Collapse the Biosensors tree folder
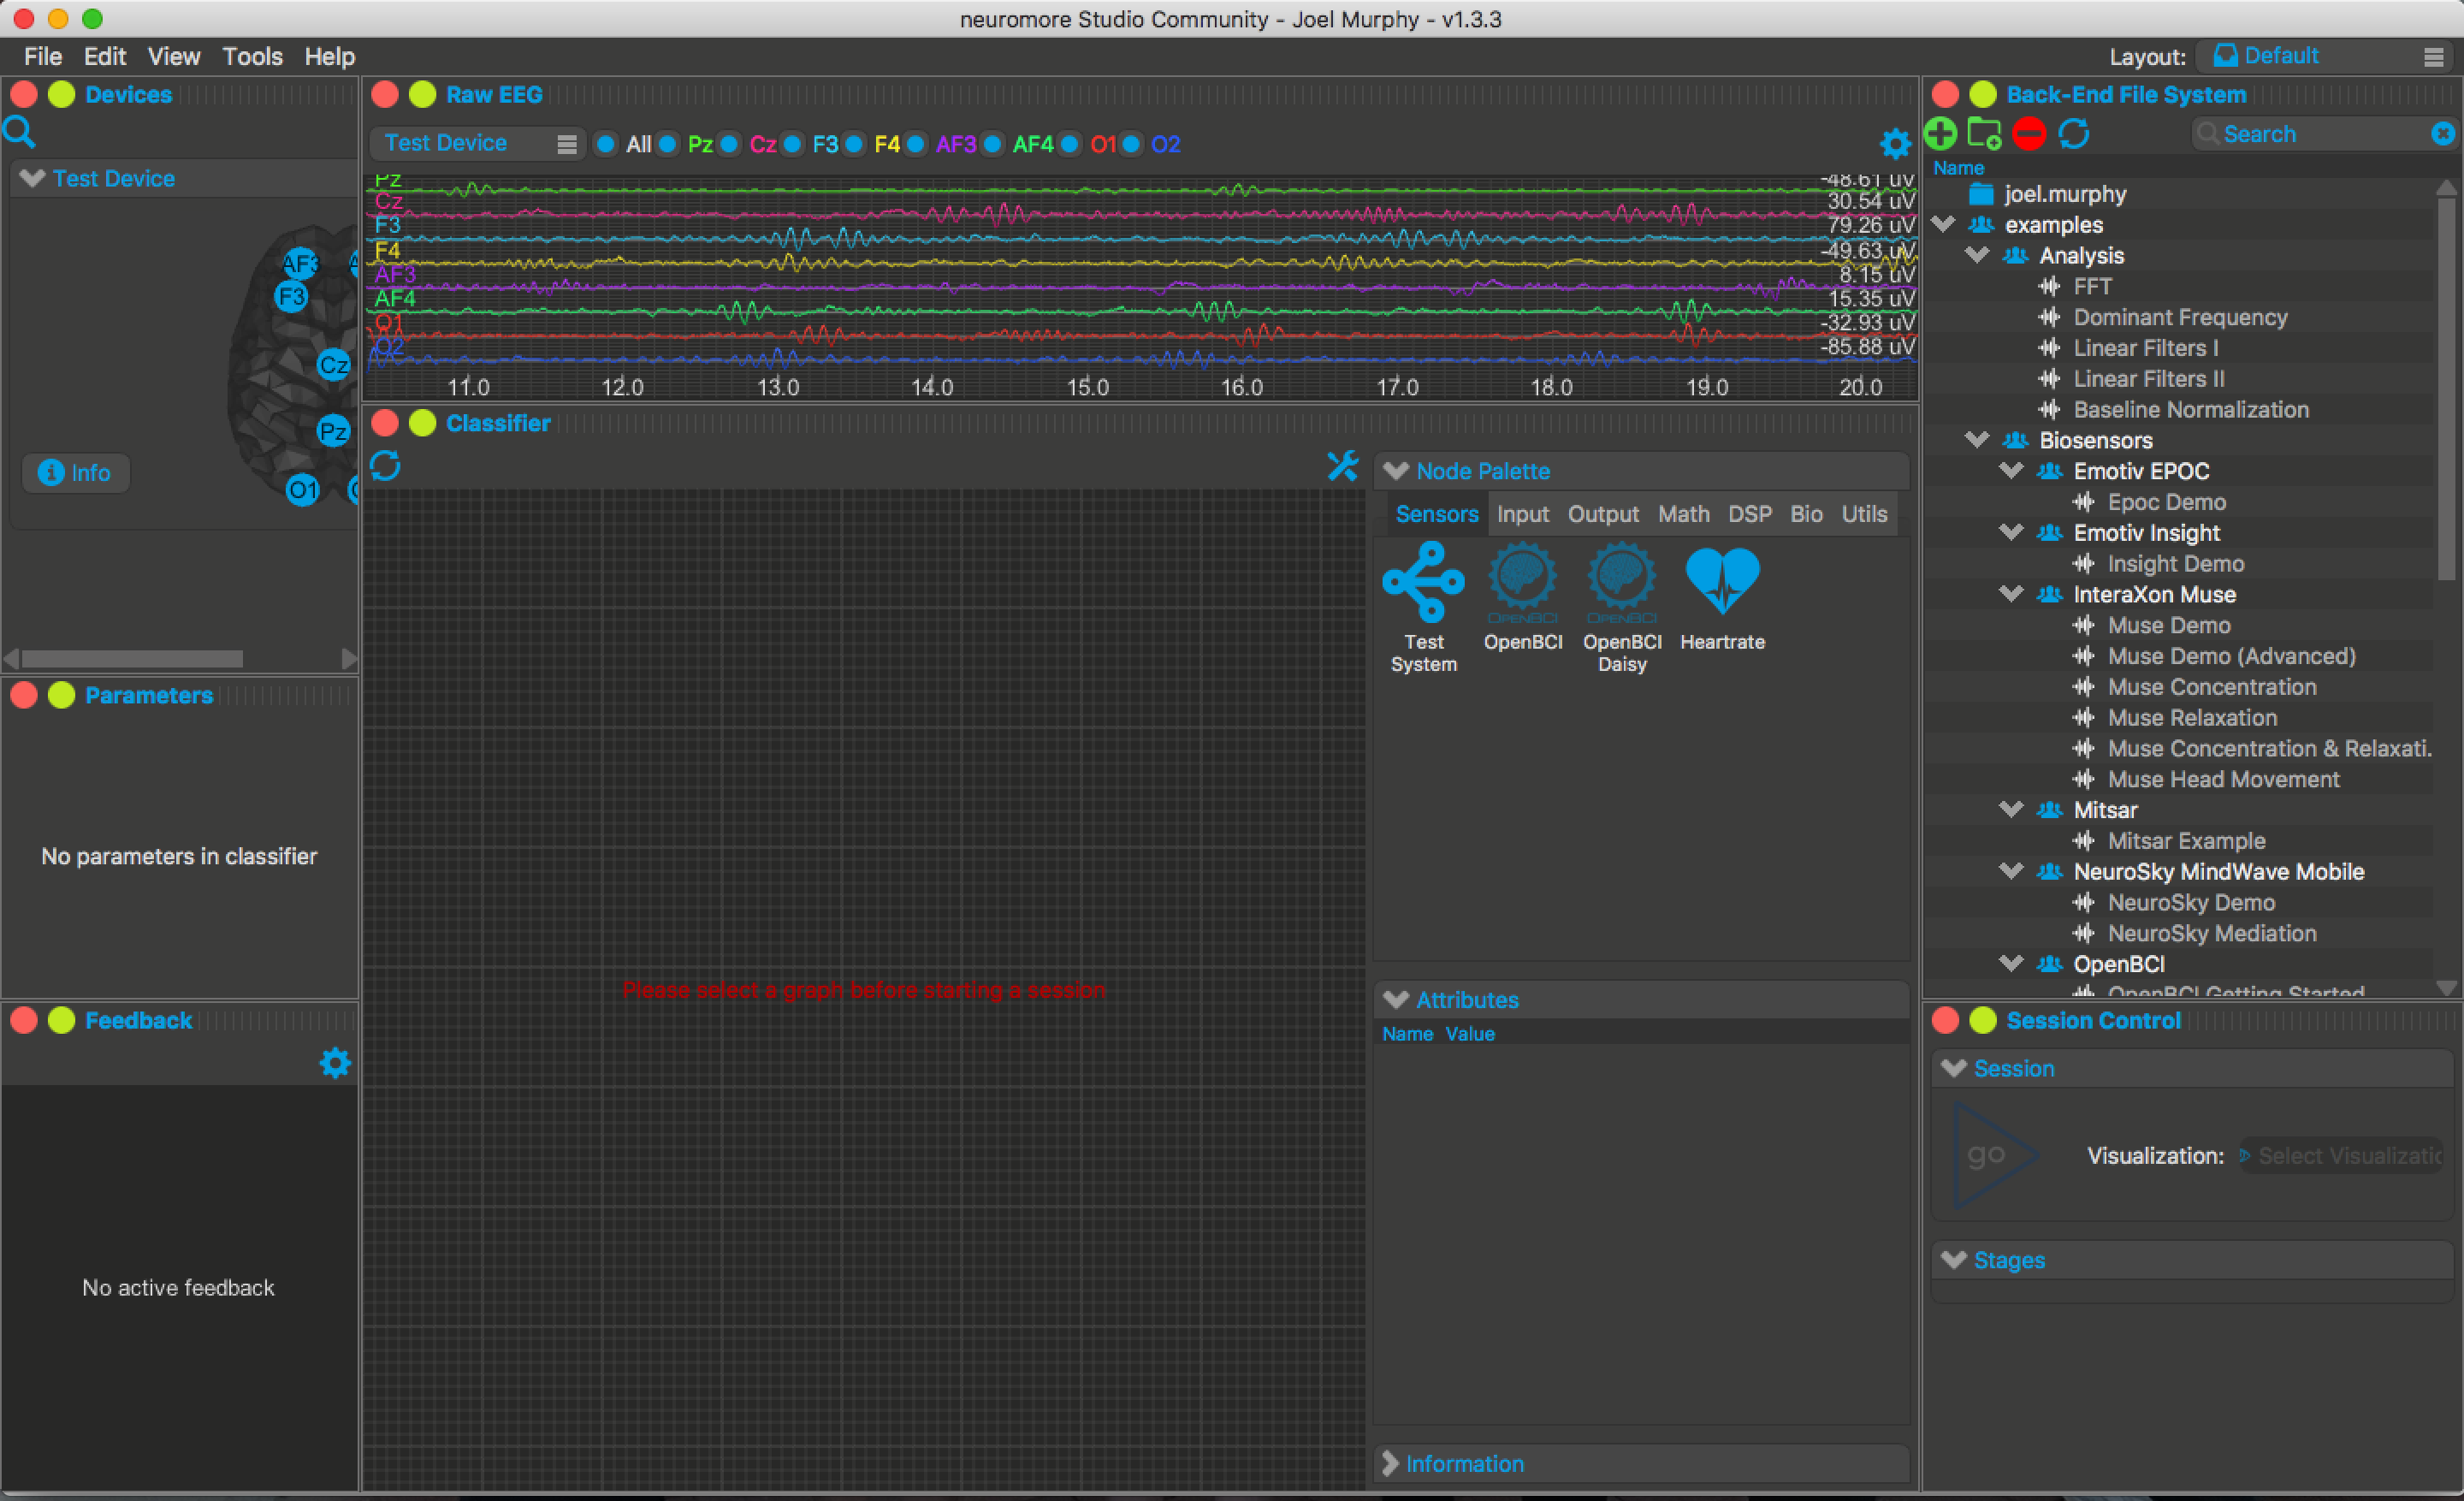2464x1501 pixels. tap(1976, 440)
